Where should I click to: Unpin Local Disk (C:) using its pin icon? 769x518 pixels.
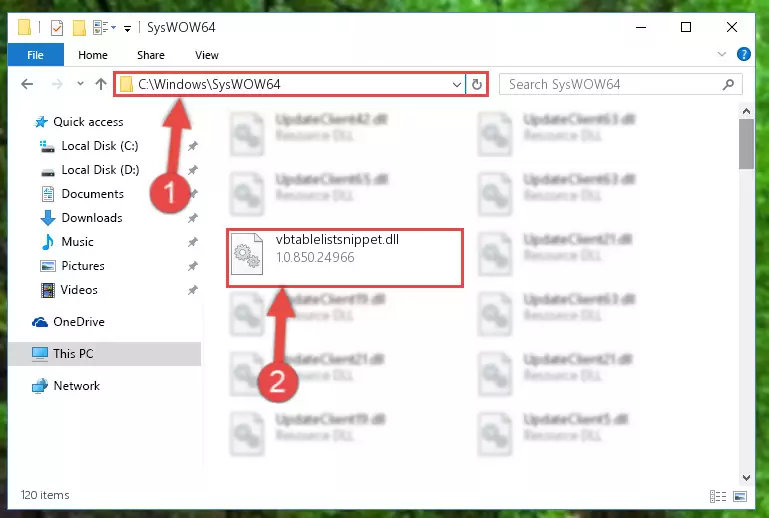click(193, 146)
